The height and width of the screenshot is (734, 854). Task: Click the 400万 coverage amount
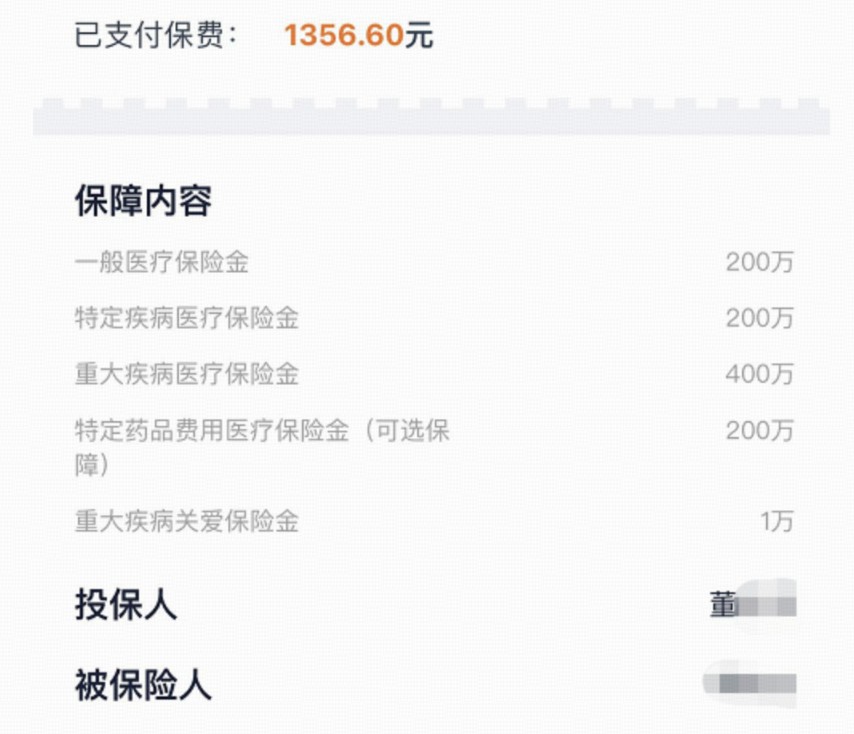pos(759,375)
